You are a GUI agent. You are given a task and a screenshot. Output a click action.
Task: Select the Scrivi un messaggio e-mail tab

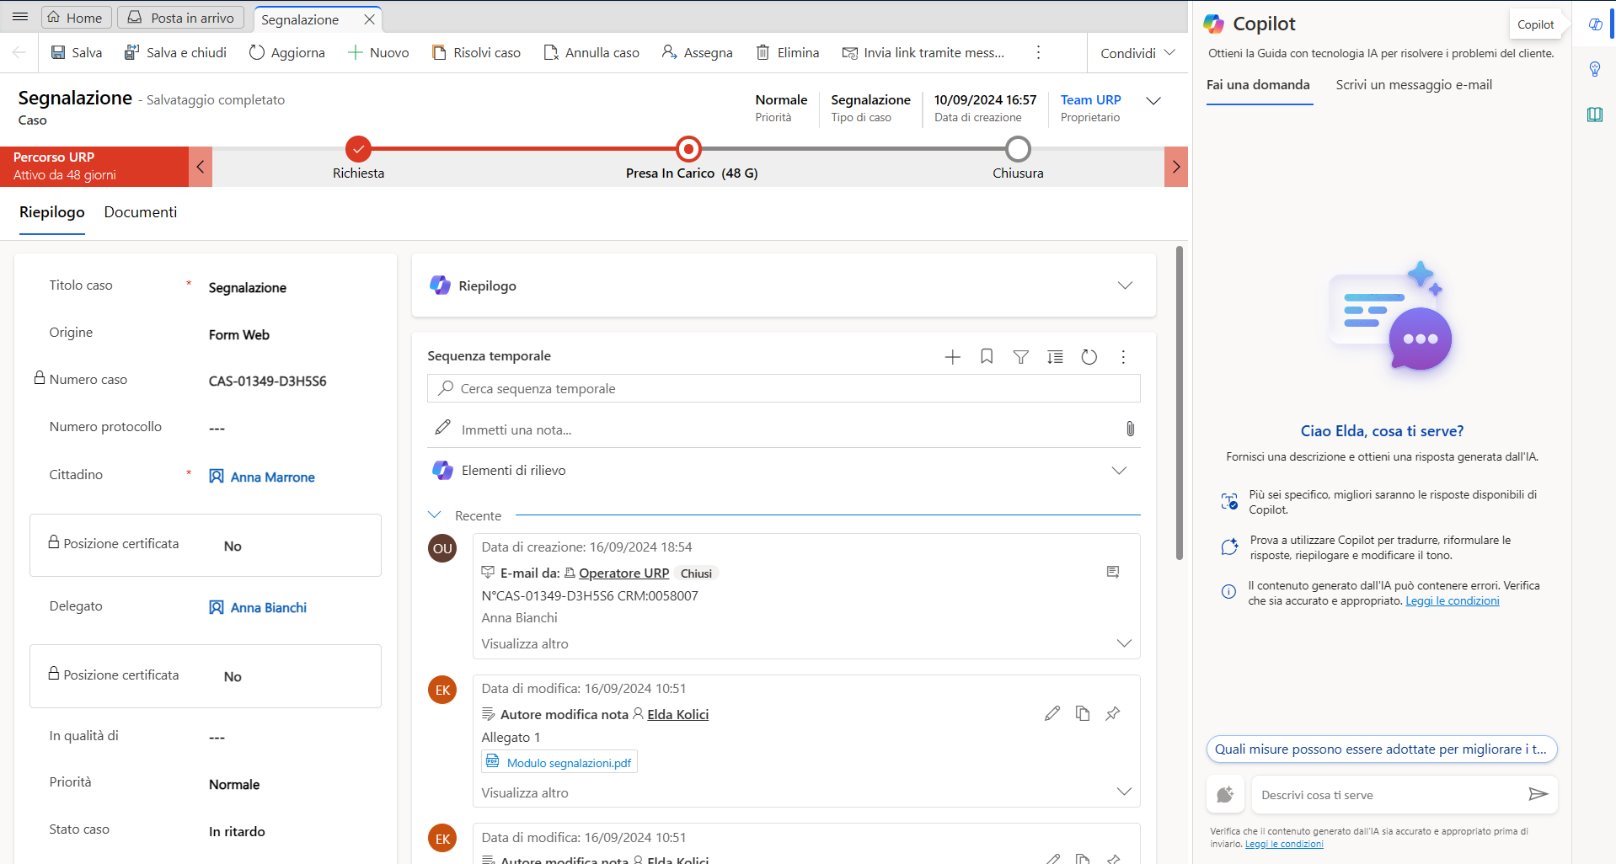(x=1413, y=85)
